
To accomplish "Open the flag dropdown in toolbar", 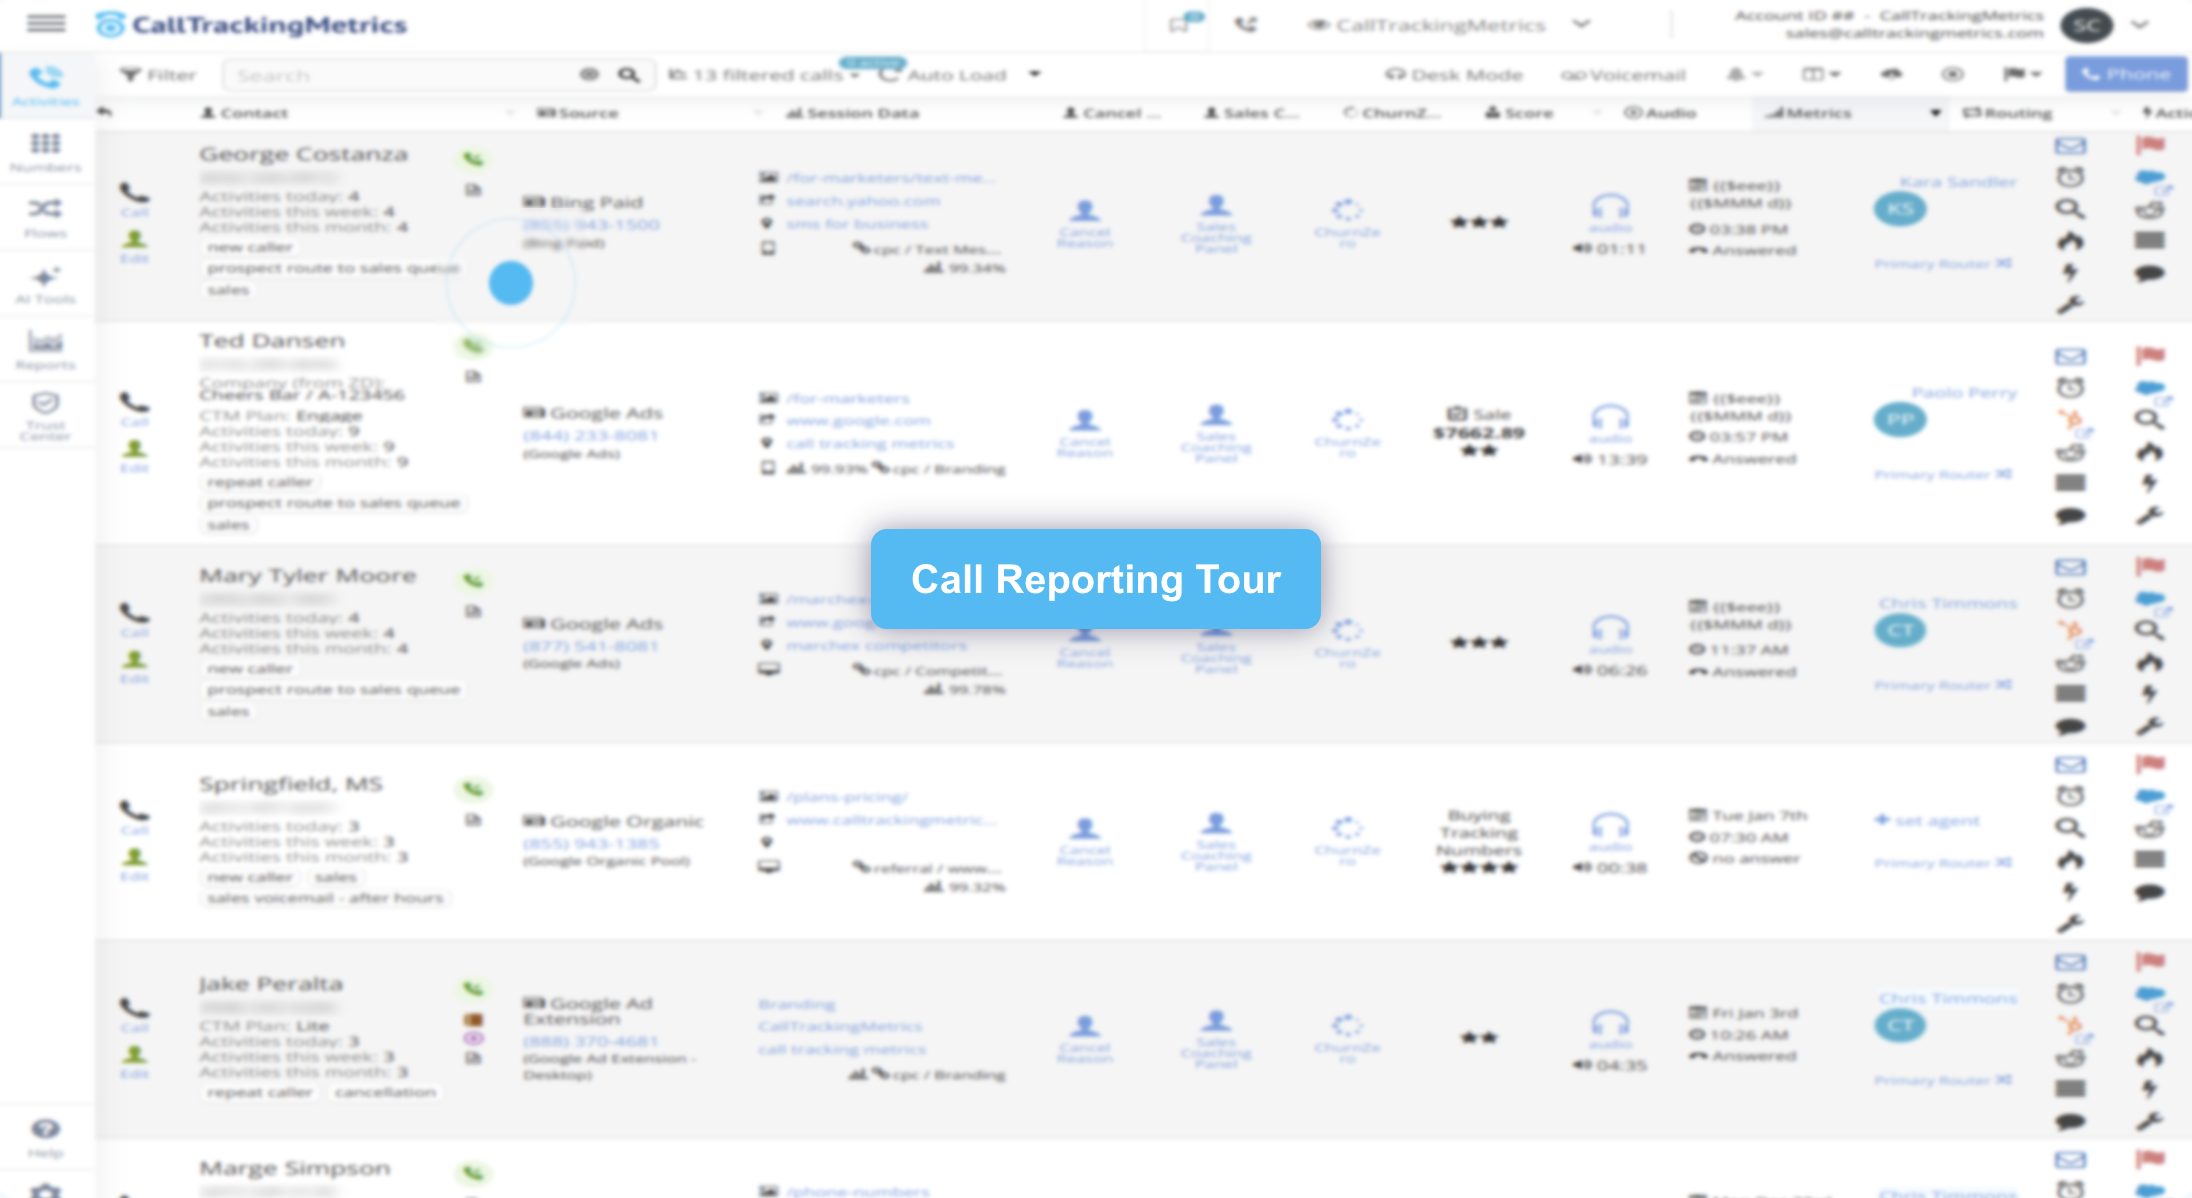I will (x=2021, y=74).
